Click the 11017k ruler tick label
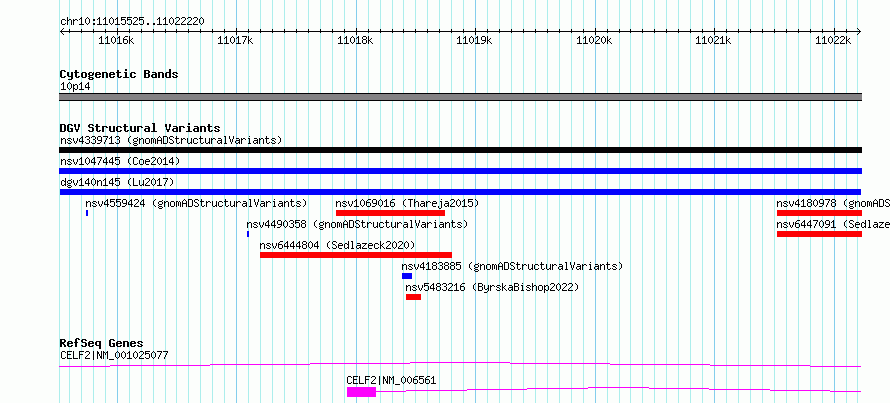The height and width of the screenshot is (403, 890). click(x=236, y=40)
